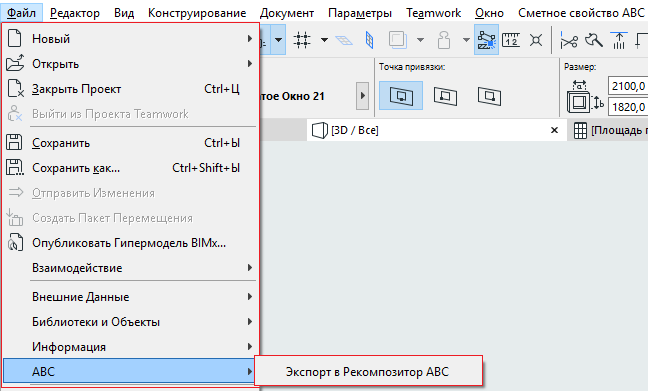The width and height of the screenshot is (648, 391).
Task: Close the 3D / Все tab
Action: tap(555, 130)
